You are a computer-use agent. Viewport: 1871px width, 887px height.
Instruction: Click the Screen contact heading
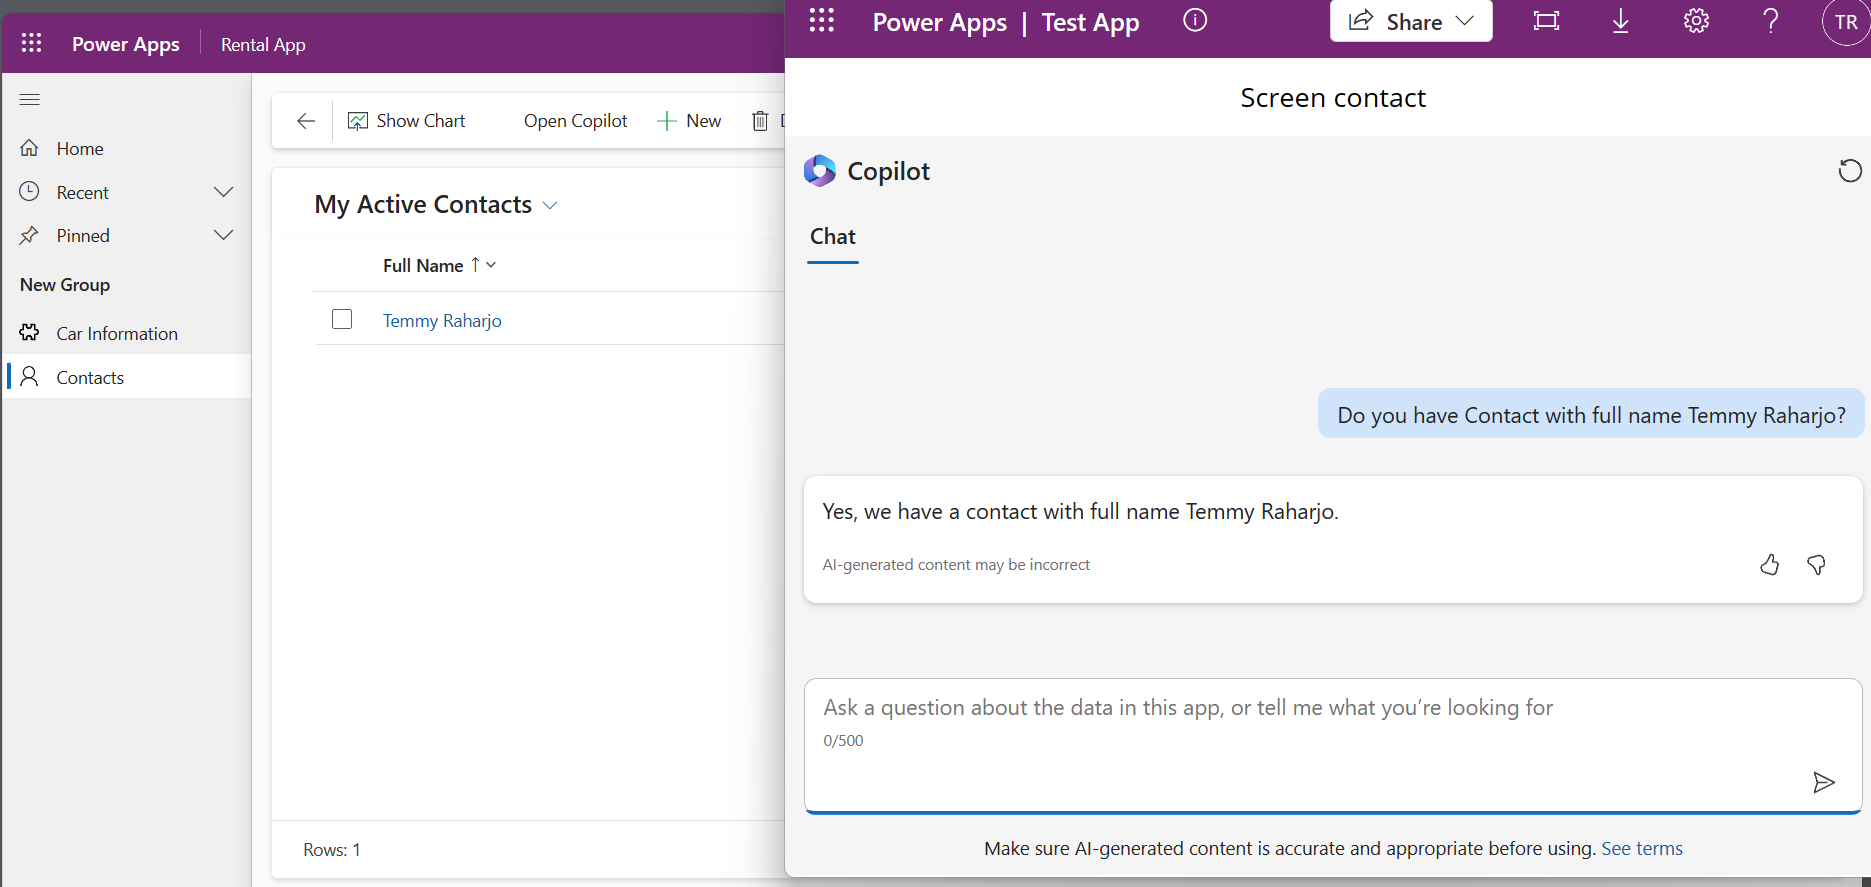pos(1333,98)
